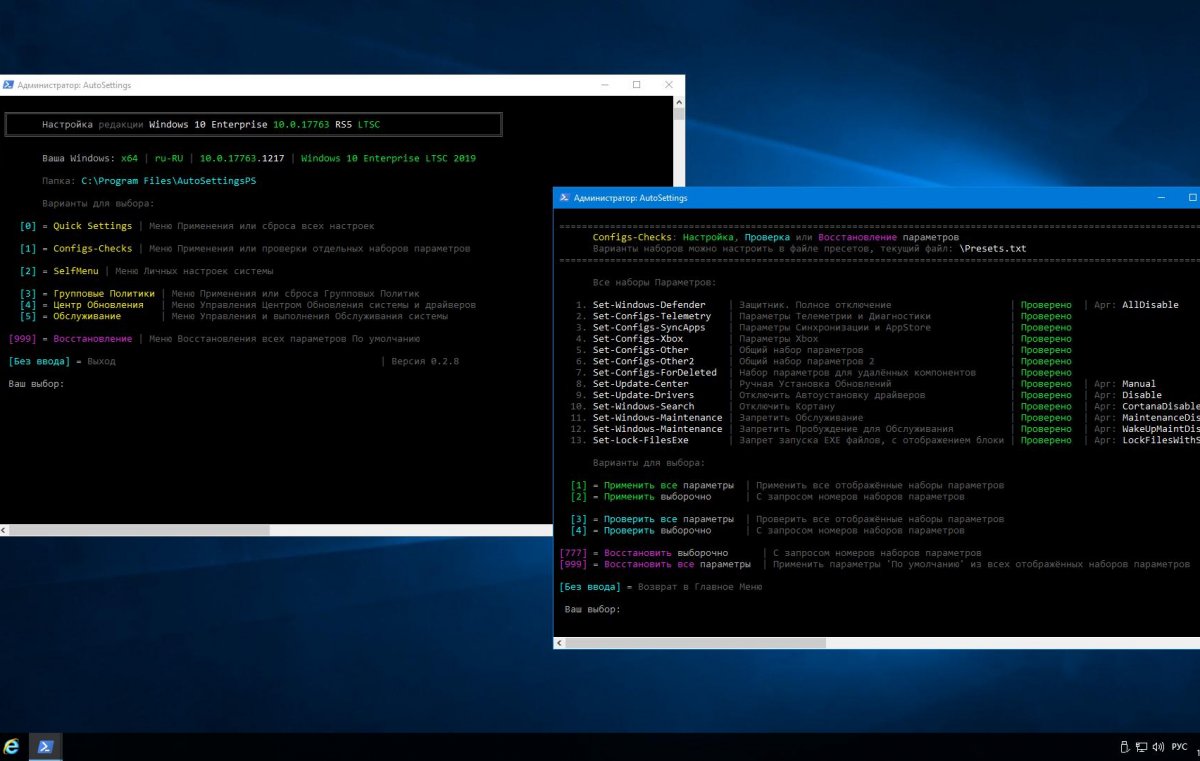Switch input language via РУС indicator
Image resolution: width=1200 pixels, height=761 pixels.
click(1179, 747)
